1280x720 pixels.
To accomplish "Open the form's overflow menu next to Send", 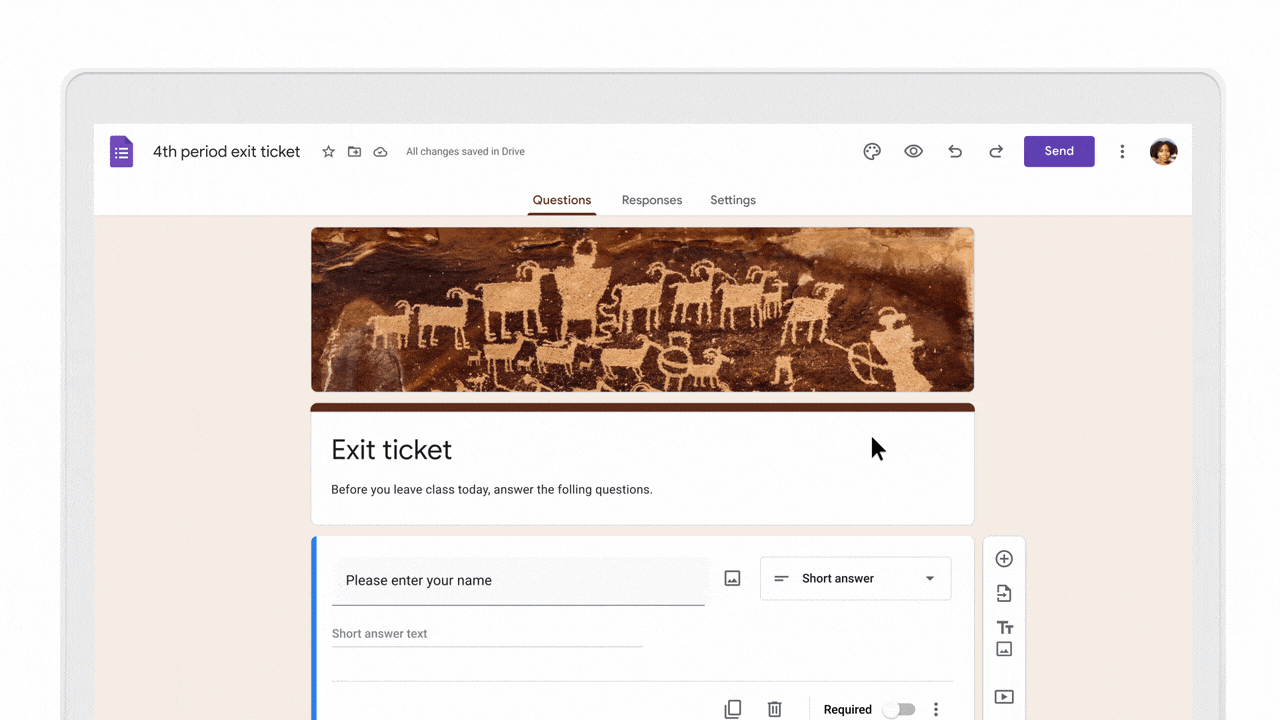I will point(1122,151).
